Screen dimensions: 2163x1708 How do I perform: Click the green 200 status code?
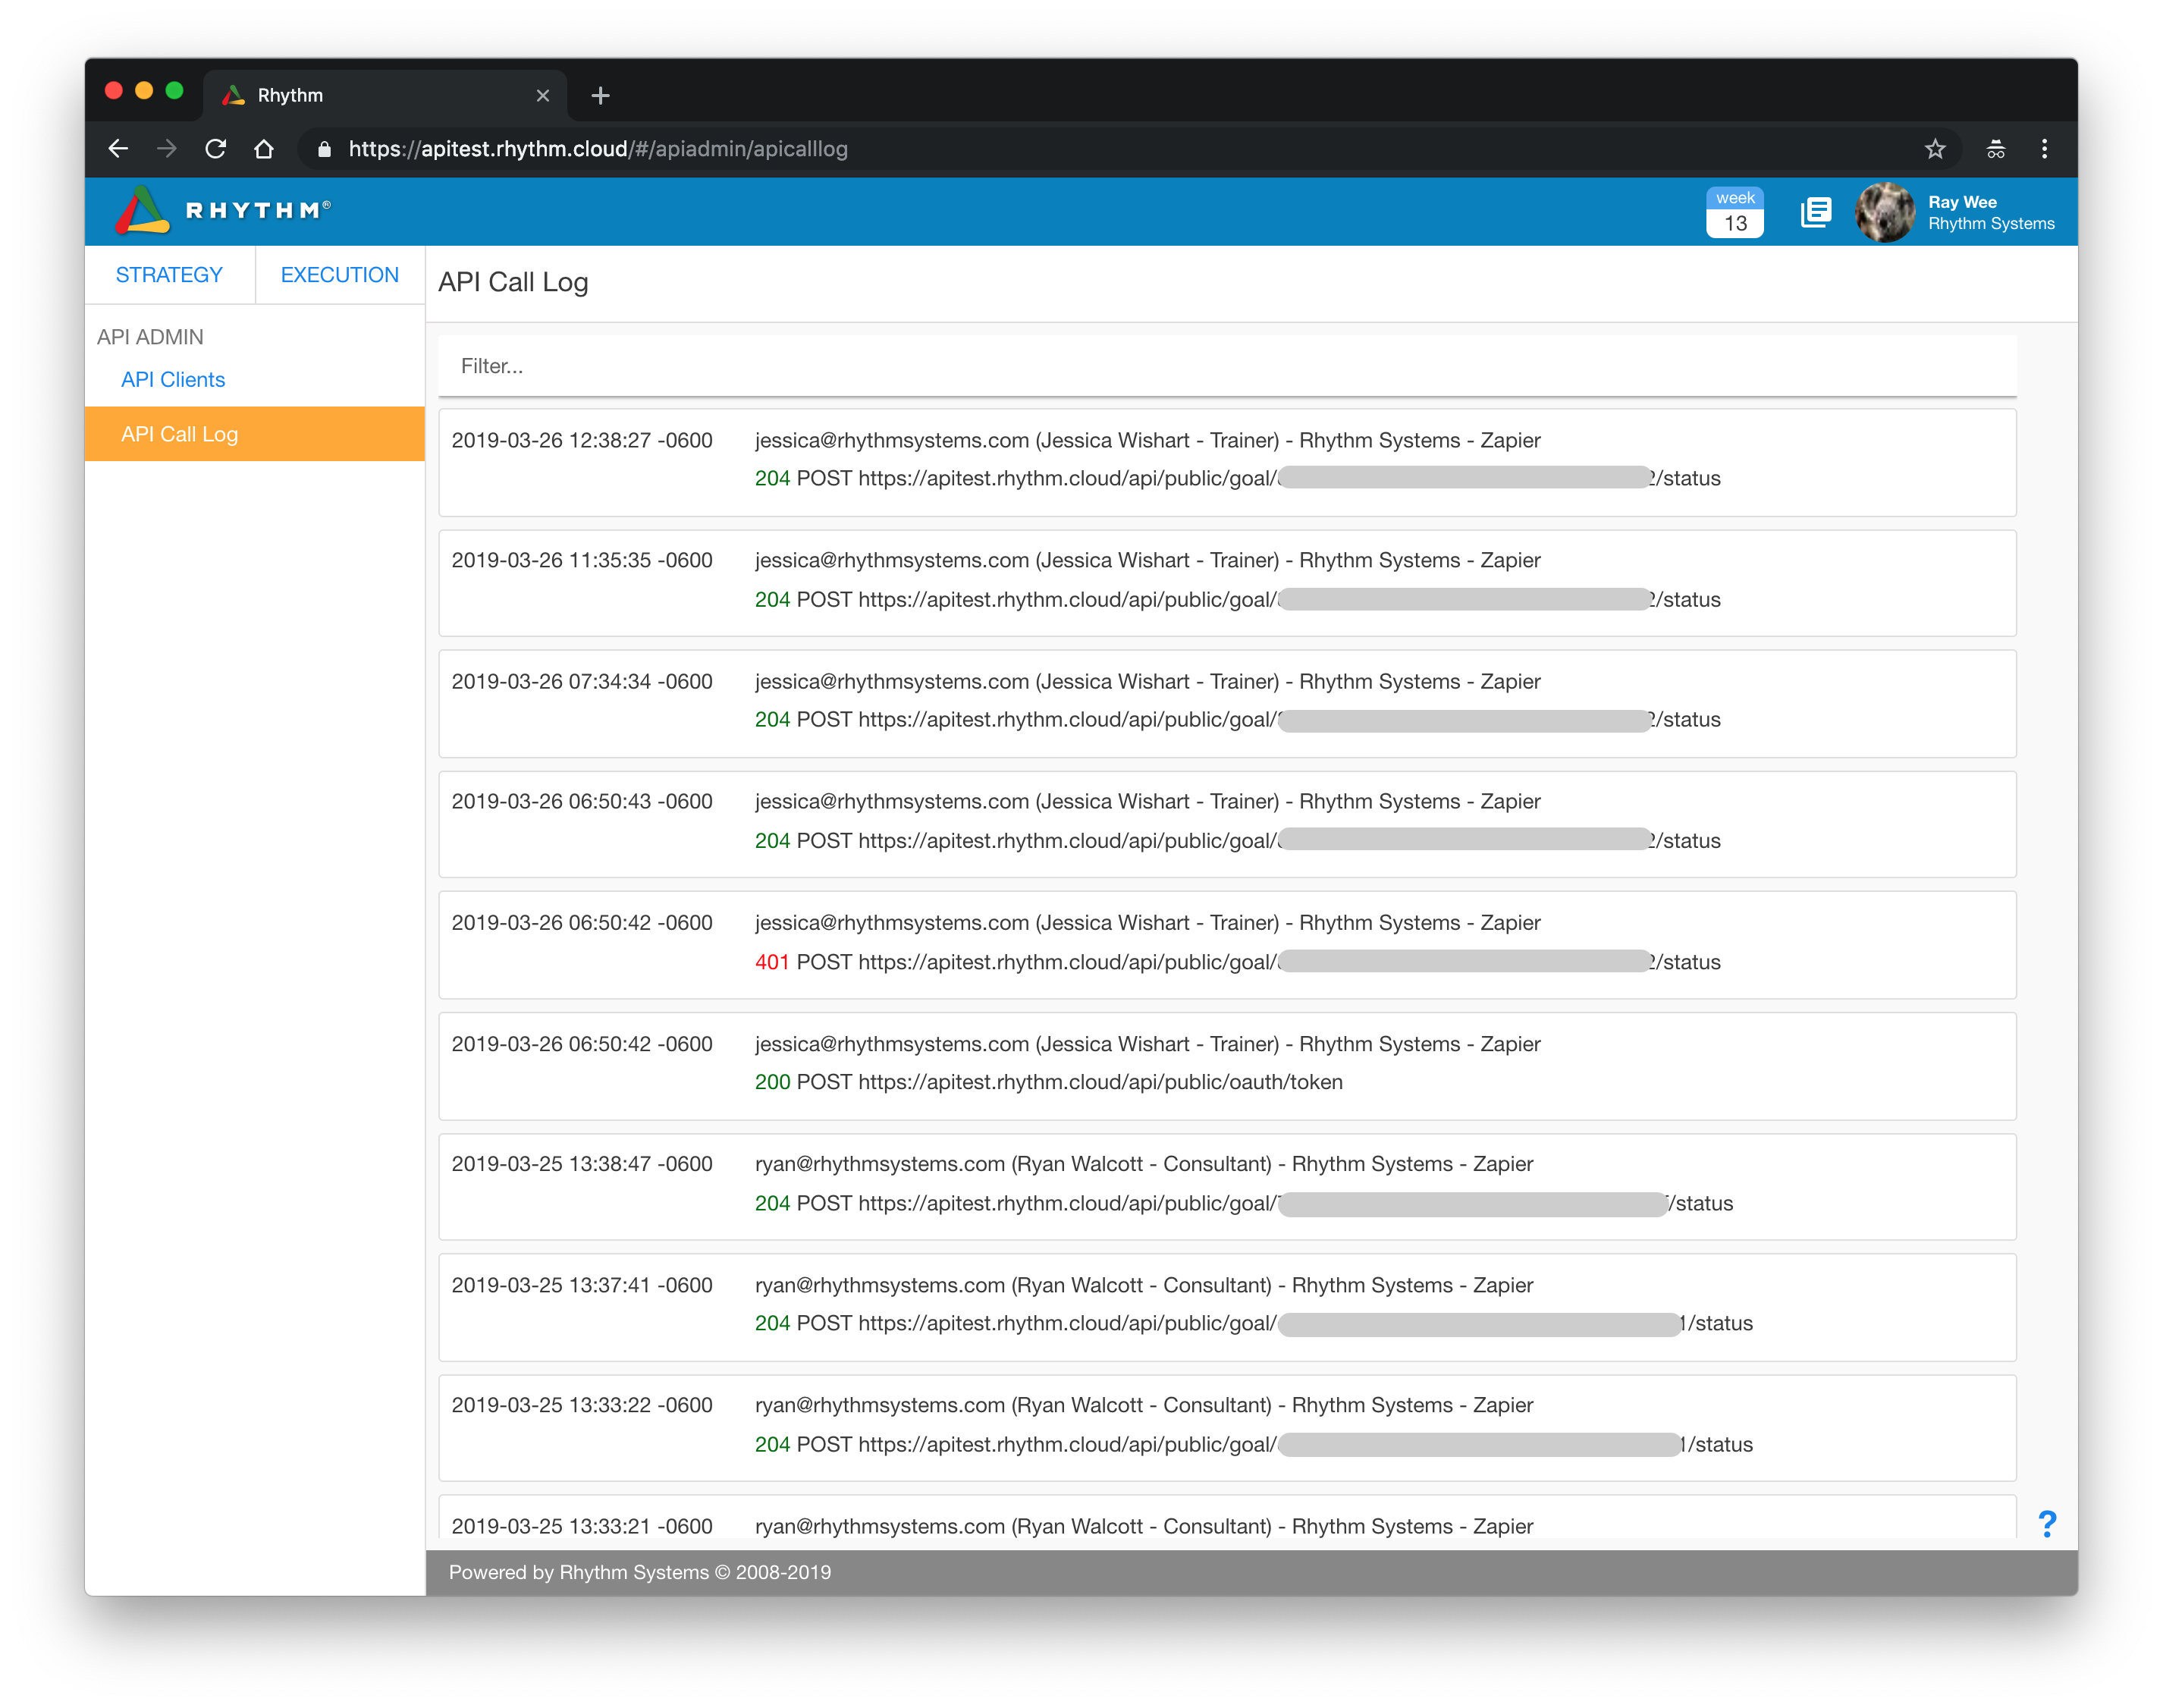click(x=772, y=1082)
